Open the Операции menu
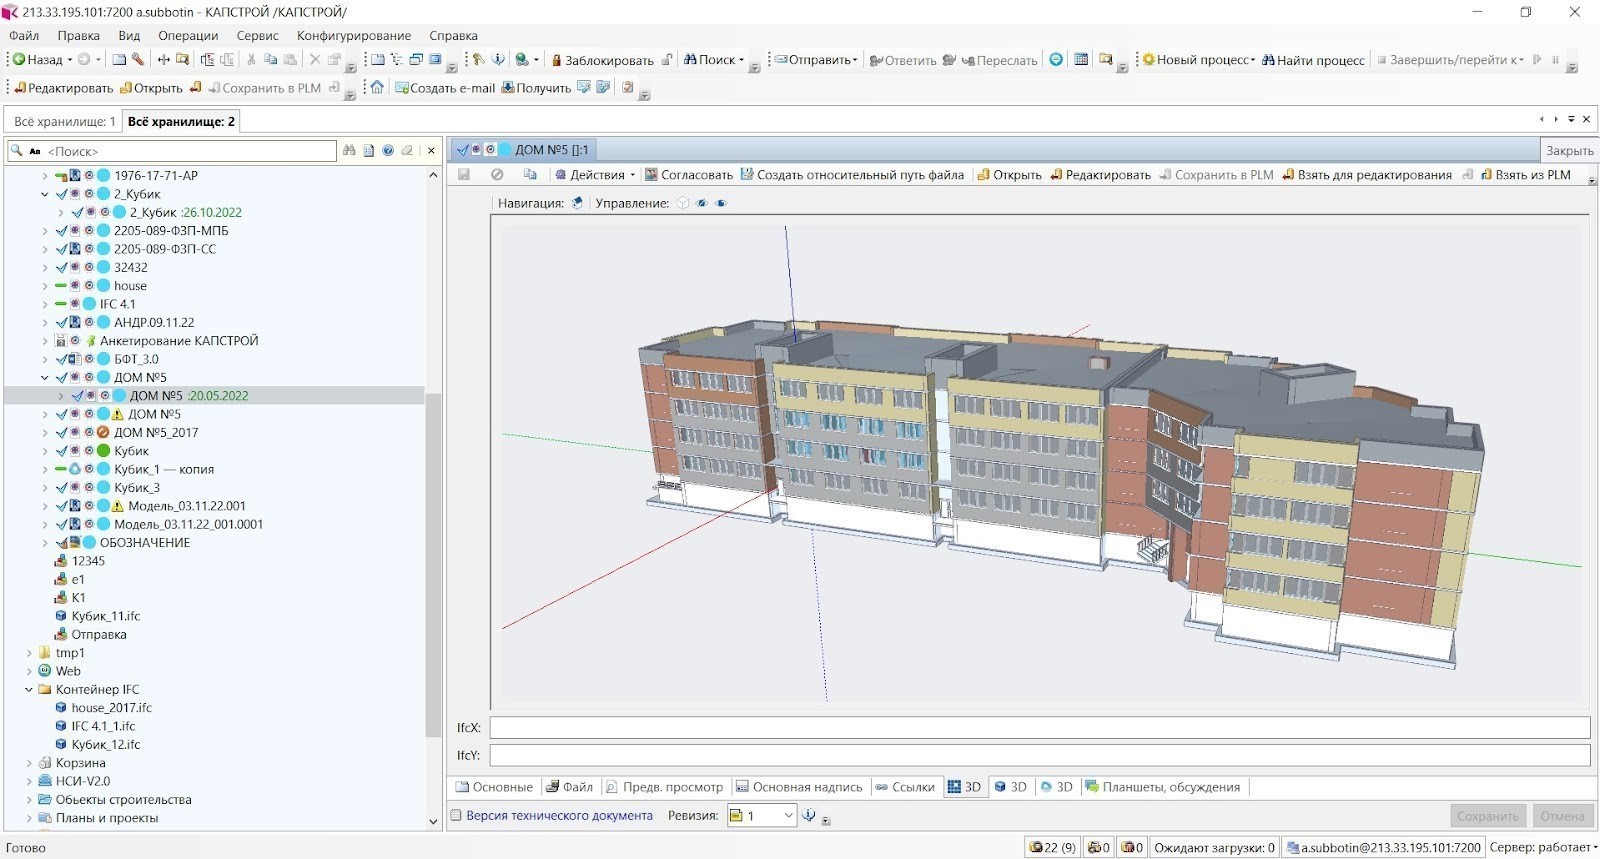 (188, 36)
